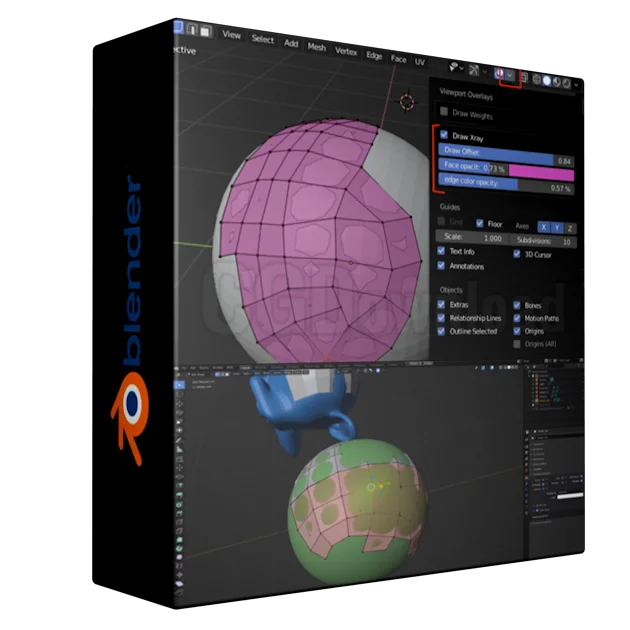The height and width of the screenshot is (630, 630).
Task: Uncheck the Extras checkbox
Action: (441, 304)
